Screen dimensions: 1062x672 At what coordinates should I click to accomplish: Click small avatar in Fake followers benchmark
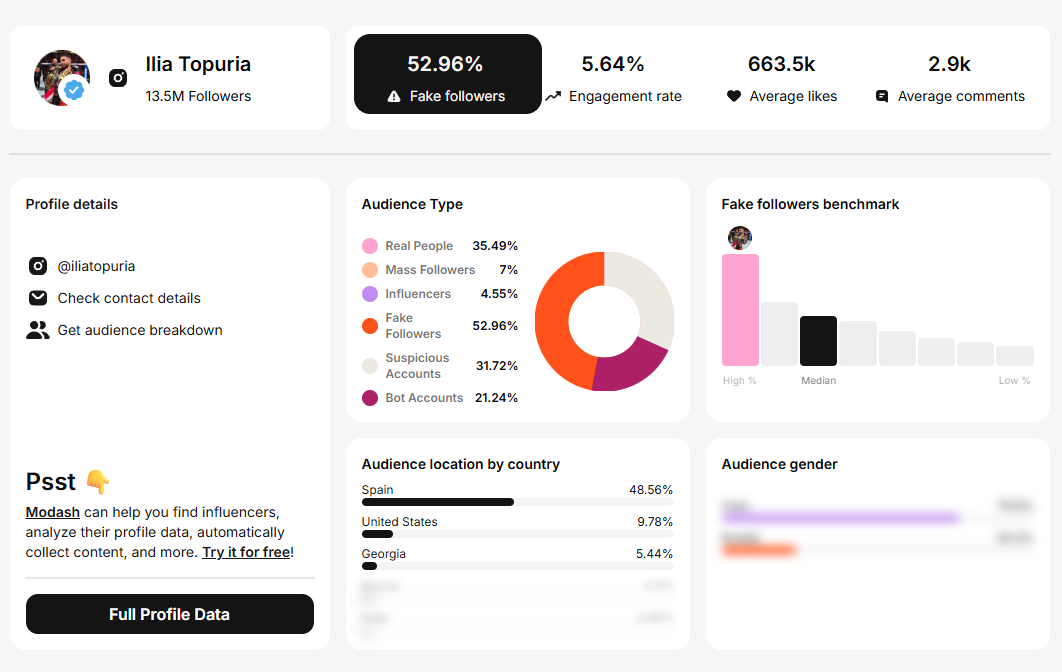click(x=740, y=238)
